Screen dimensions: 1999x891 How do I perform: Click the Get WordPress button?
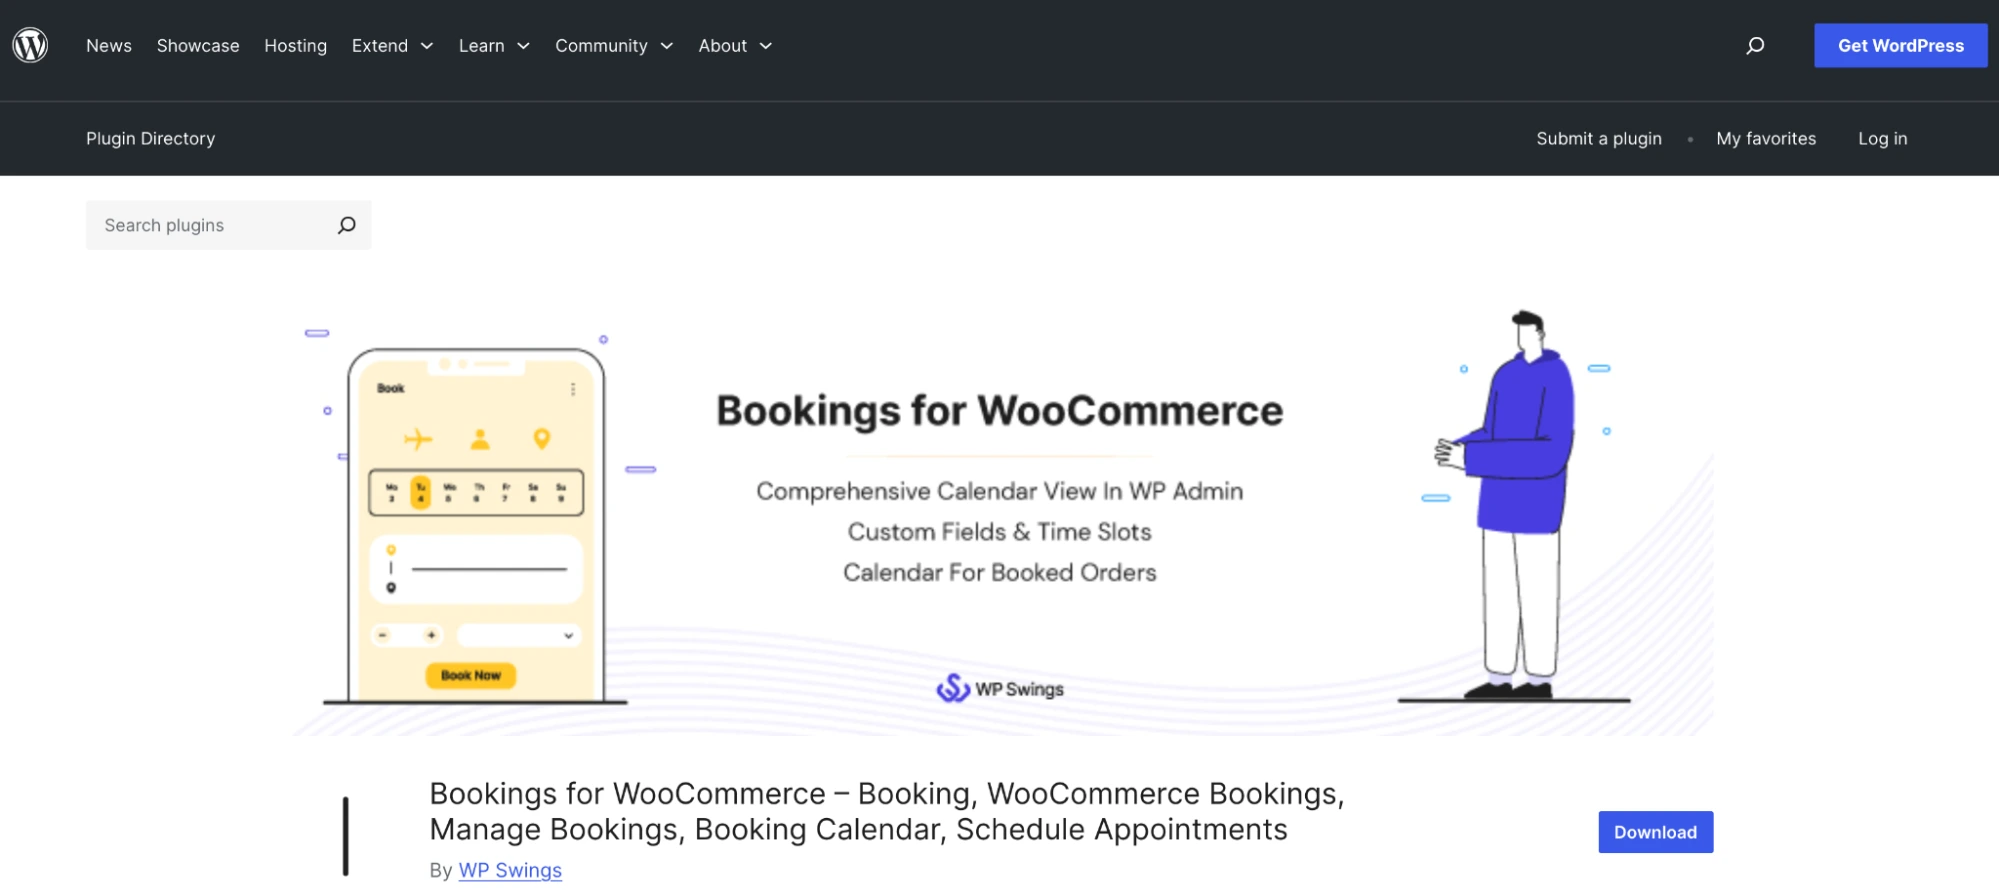tap(1900, 45)
